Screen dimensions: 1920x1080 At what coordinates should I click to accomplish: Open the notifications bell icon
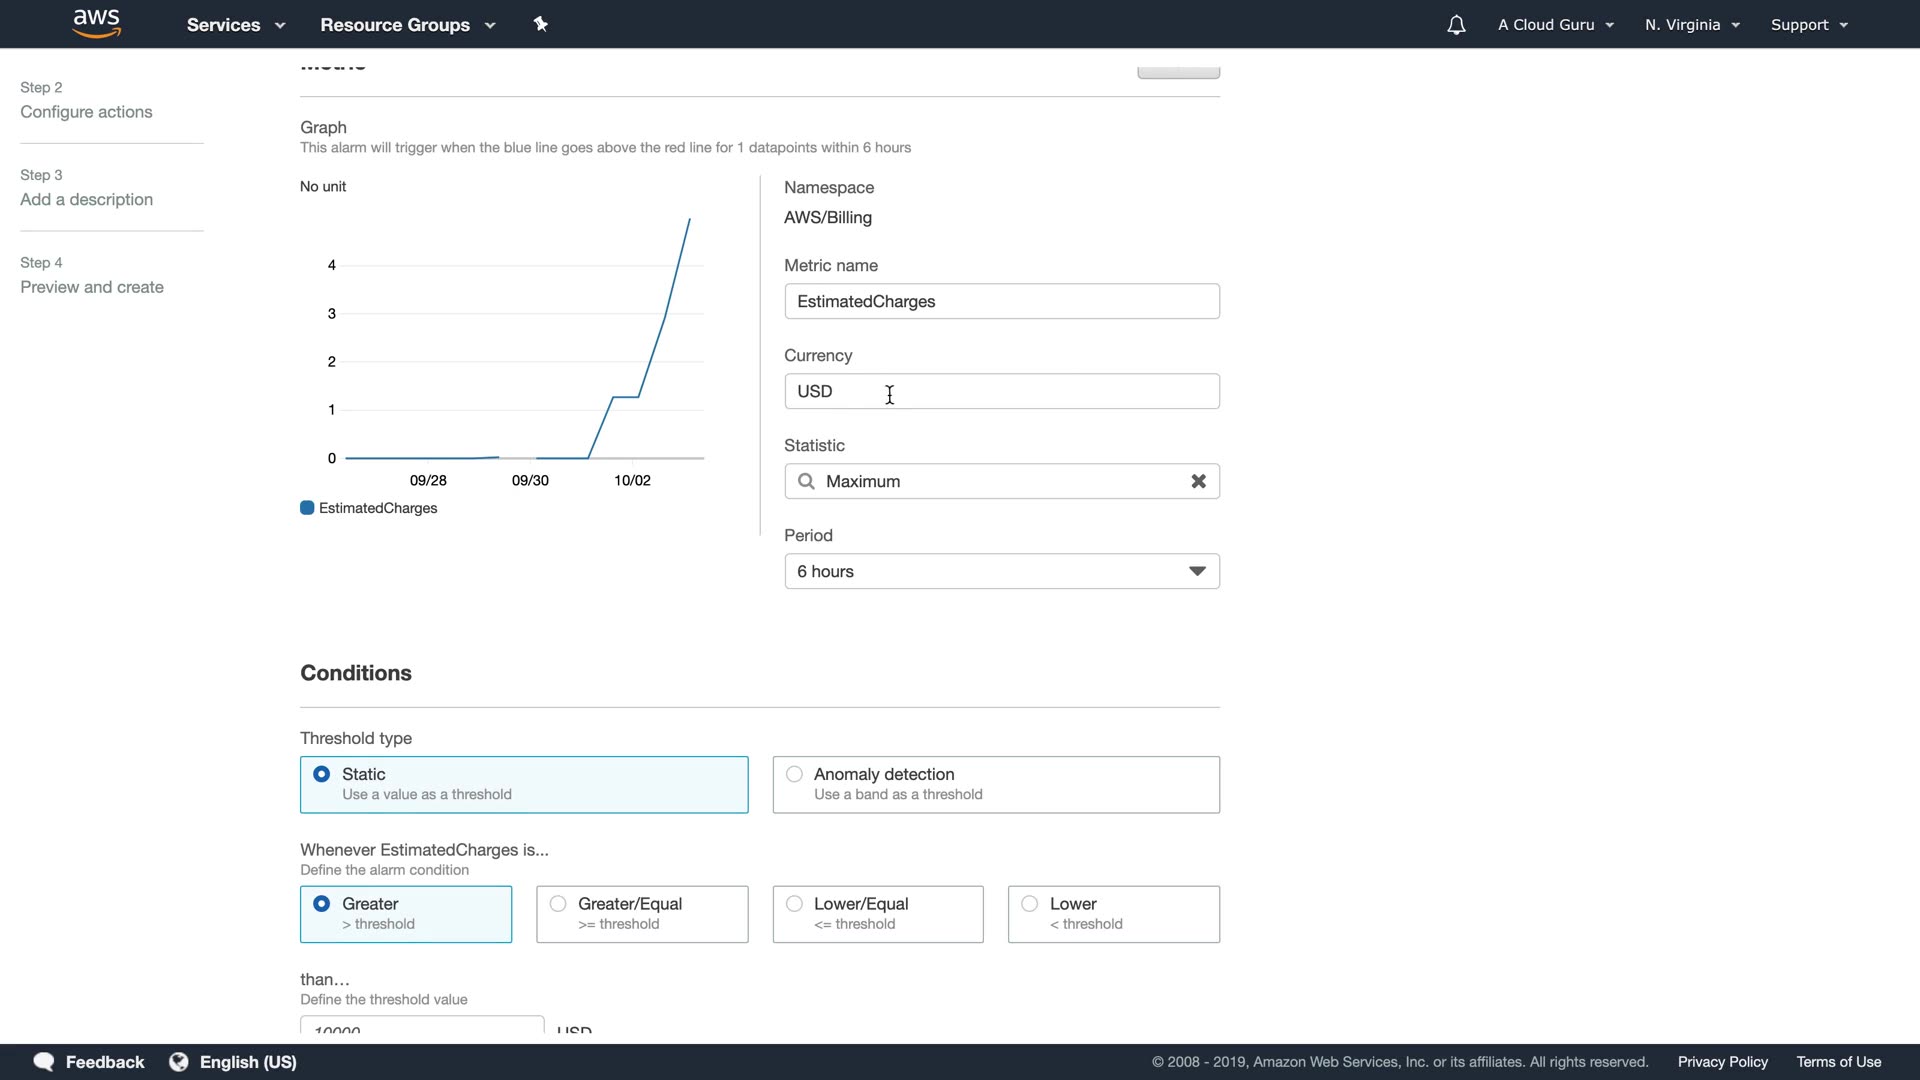click(x=1456, y=25)
